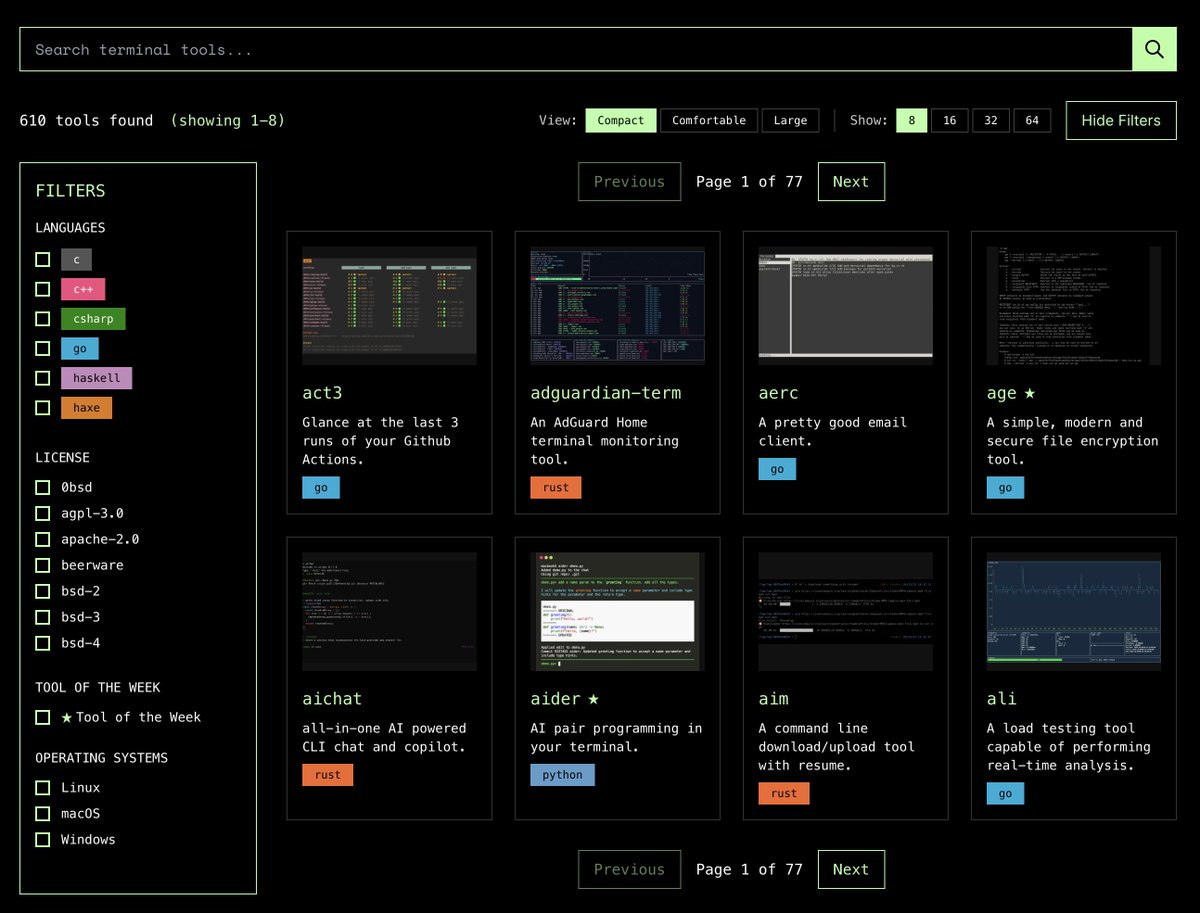Click the star next to age title
This screenshot has height=913, width=1200.
coord(1030,393)
